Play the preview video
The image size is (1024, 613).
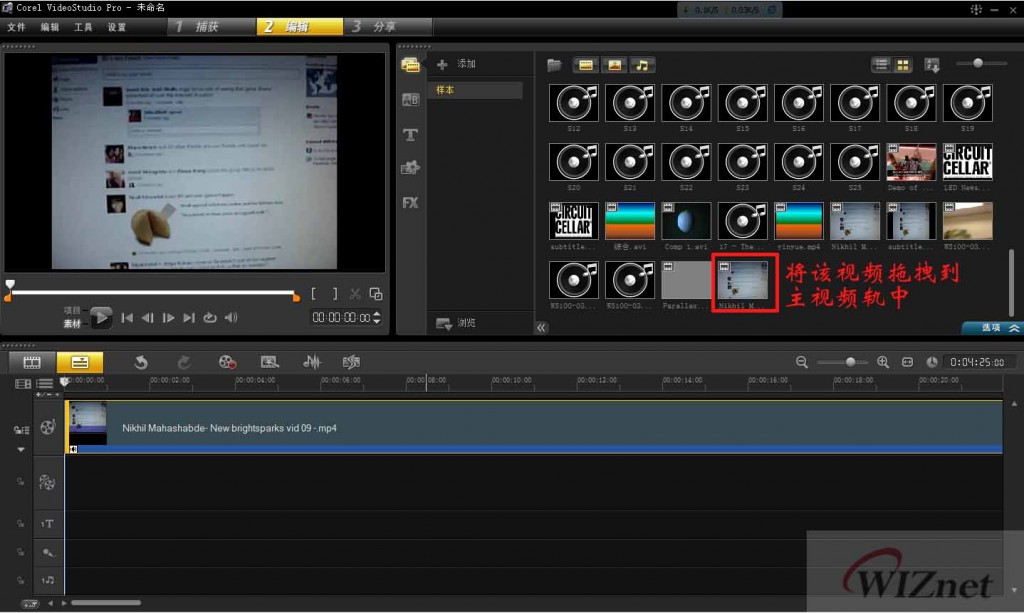pyautogui.click(x=101, y=318)
